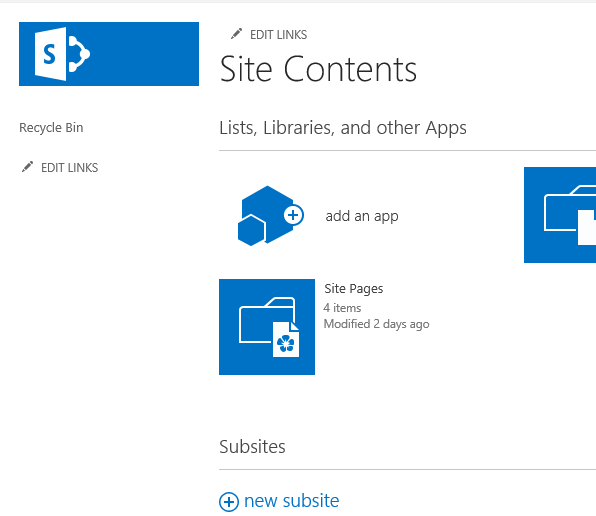Click the '4 items' text
This screenshot has height=516, width=596.
pyautogui.click(x=342, y=308)
